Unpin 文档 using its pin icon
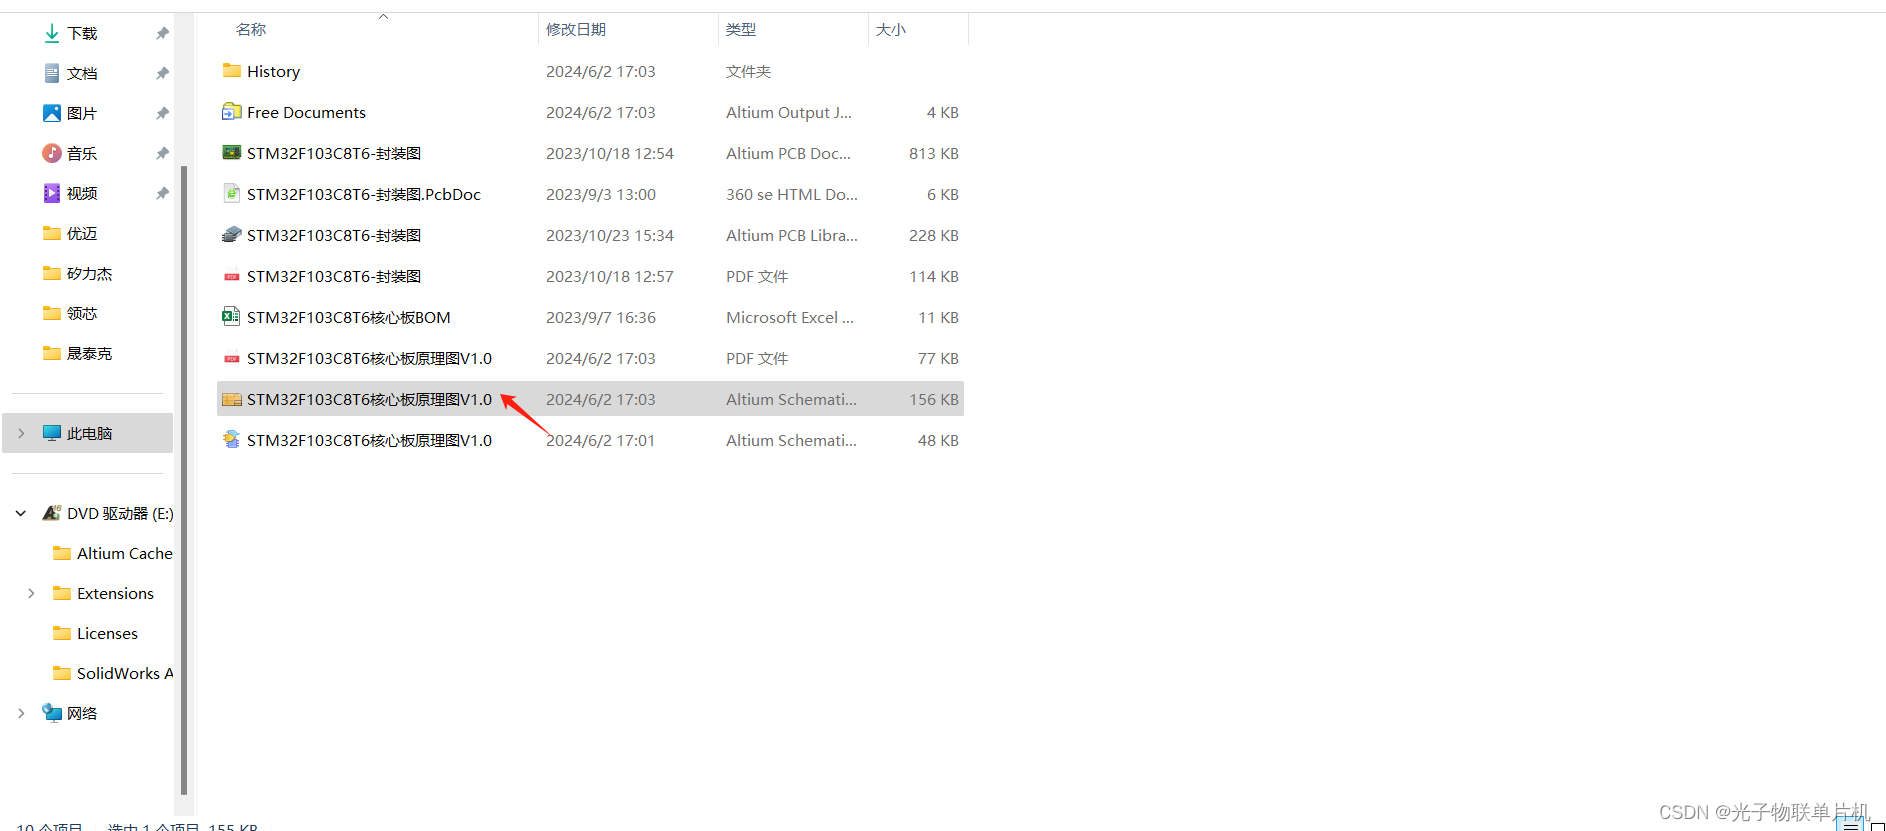 click(x=162, y=74)
